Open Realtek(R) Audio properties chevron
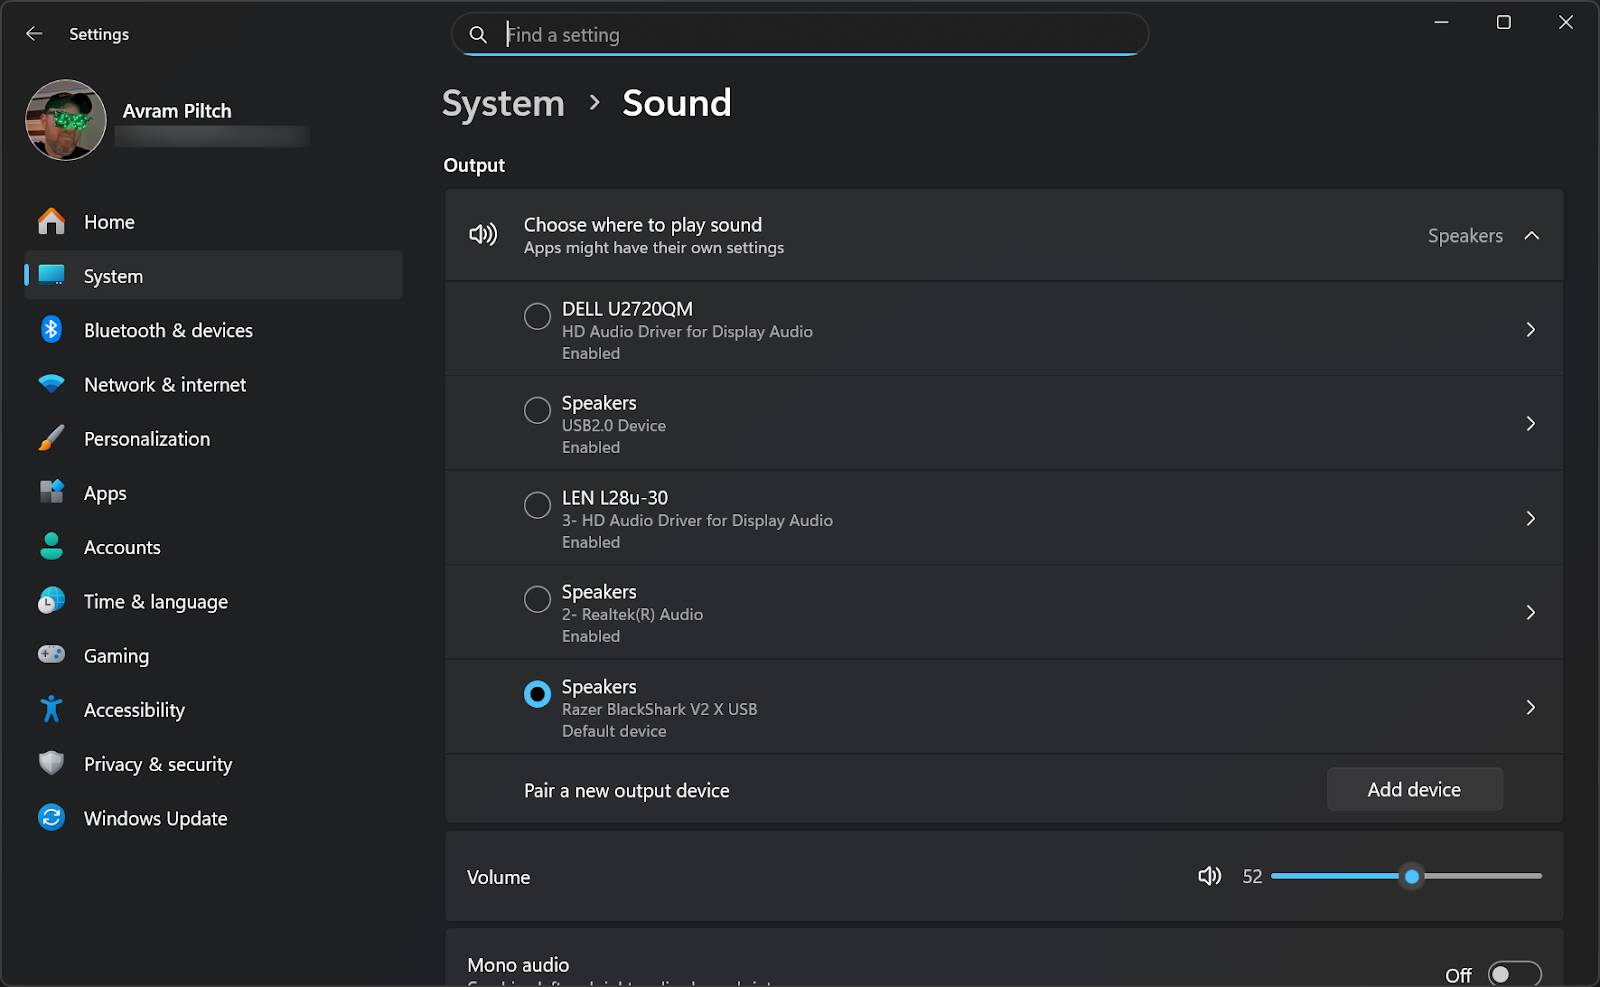The width and height of the screenshot is (1600, 987). (1530, 612)
